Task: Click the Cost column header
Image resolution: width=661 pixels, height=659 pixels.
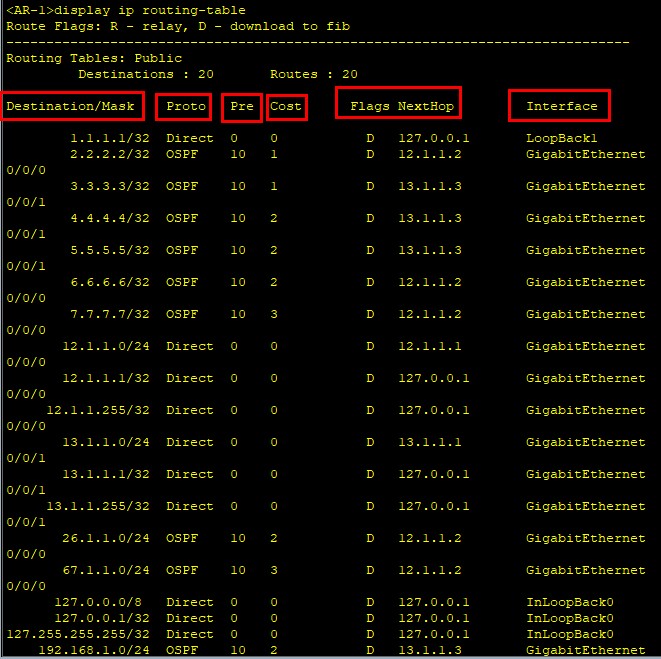Action: point(286,106)
